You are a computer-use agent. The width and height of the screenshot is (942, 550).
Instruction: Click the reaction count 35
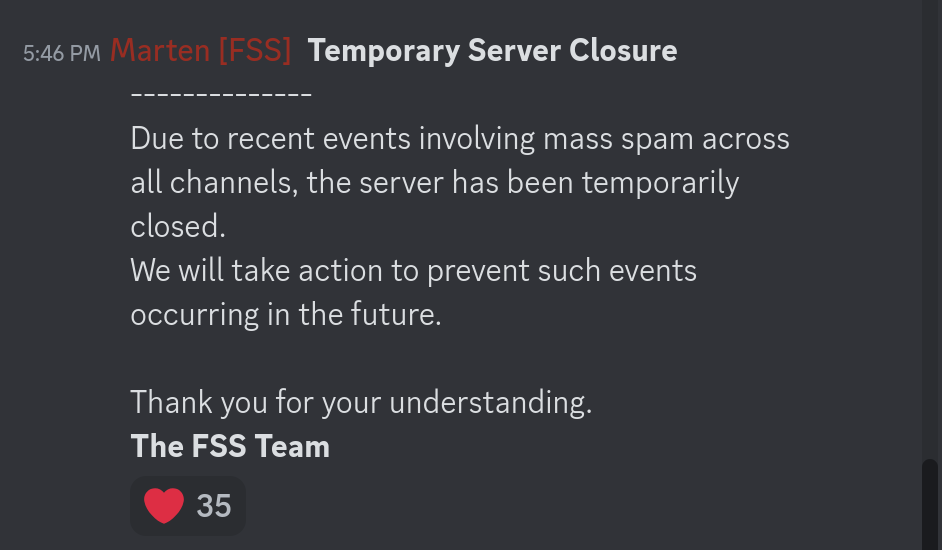coord(214,506)
